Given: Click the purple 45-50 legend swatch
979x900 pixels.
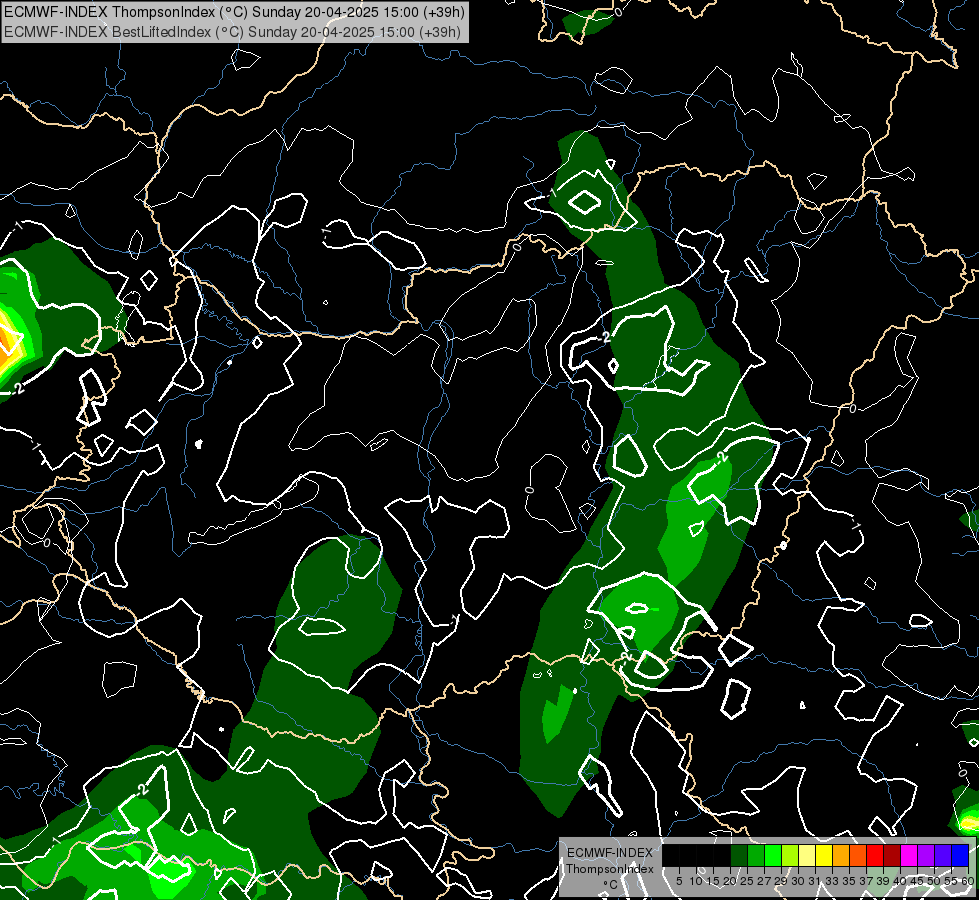Looking at the screenshot, I should pos(926,856).
